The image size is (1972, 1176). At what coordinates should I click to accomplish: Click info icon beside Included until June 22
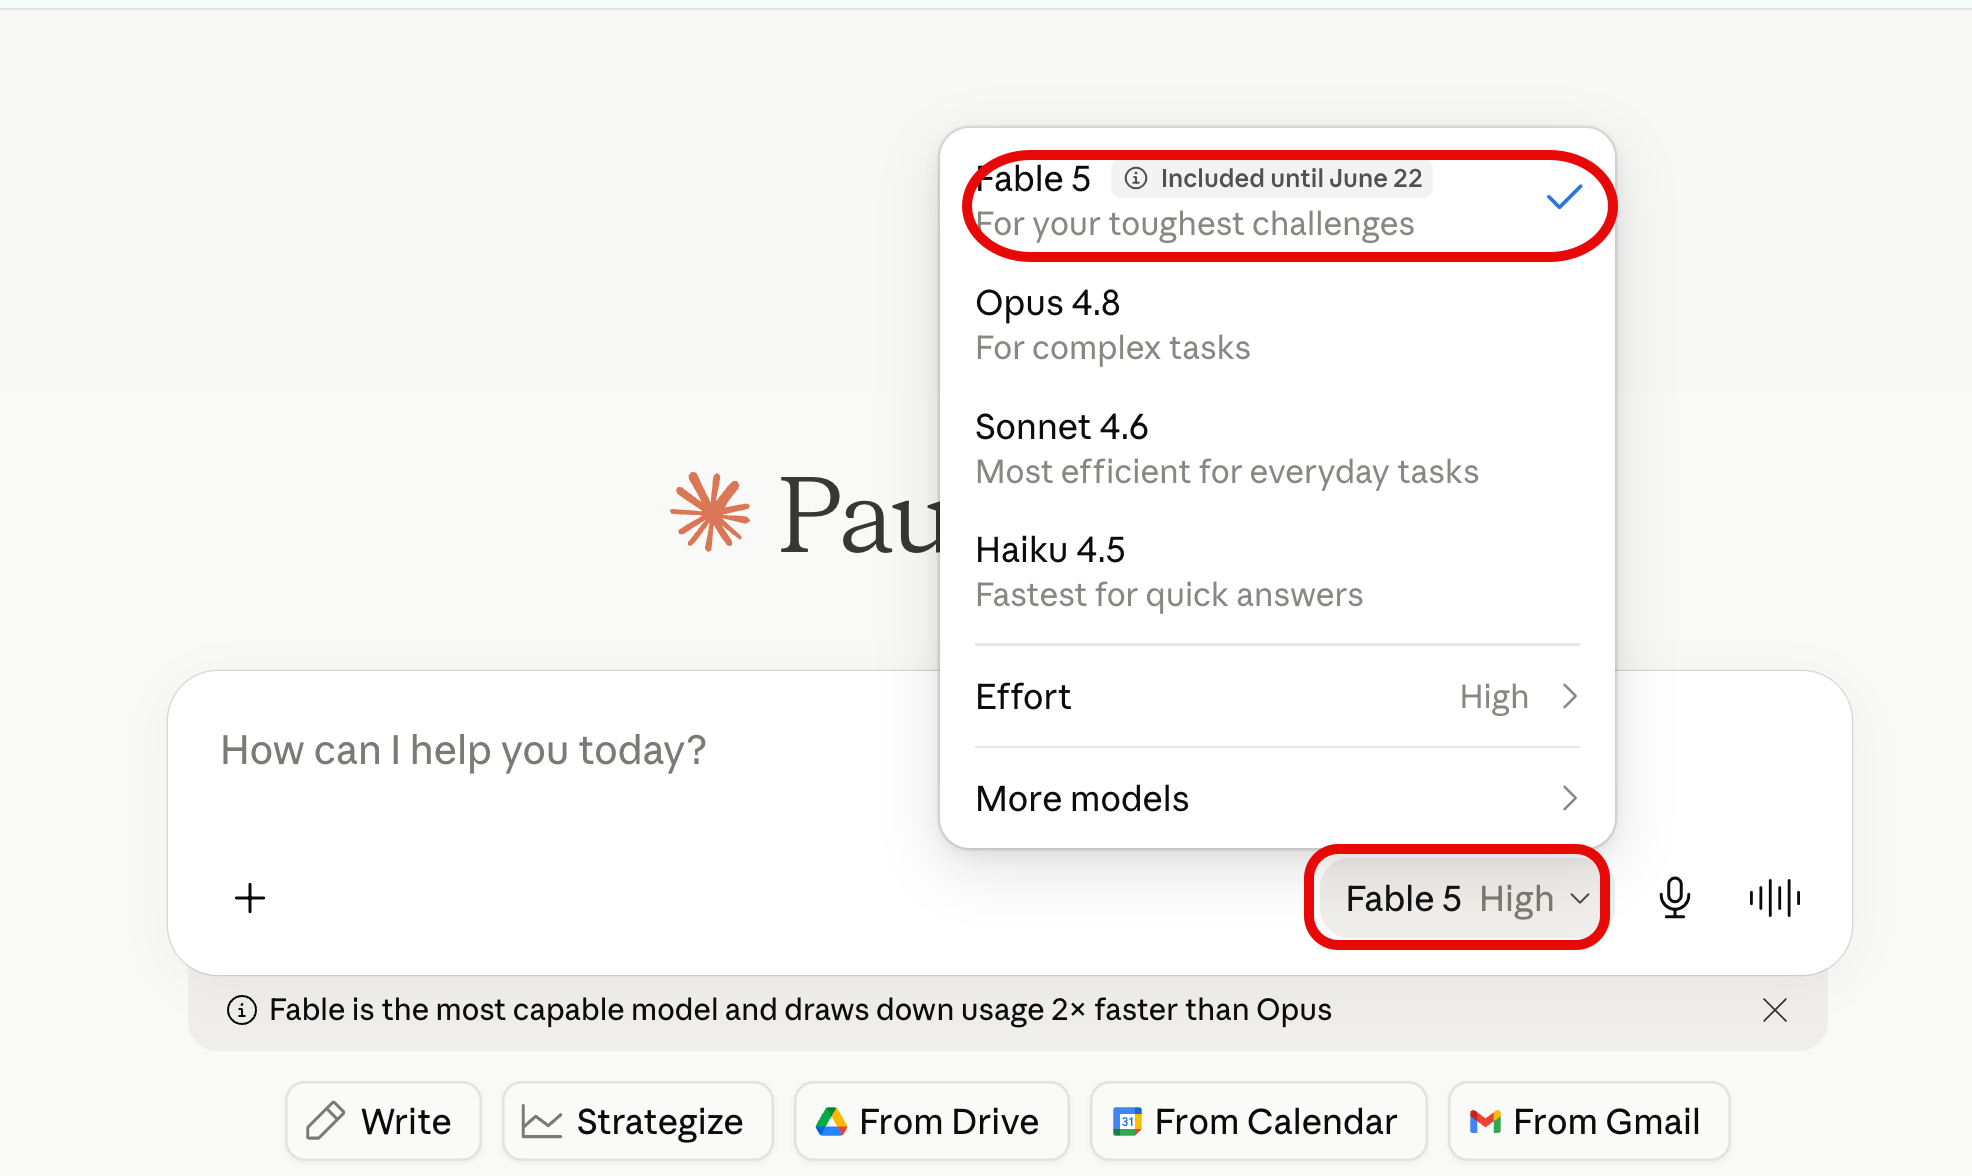click(1136, 178)
